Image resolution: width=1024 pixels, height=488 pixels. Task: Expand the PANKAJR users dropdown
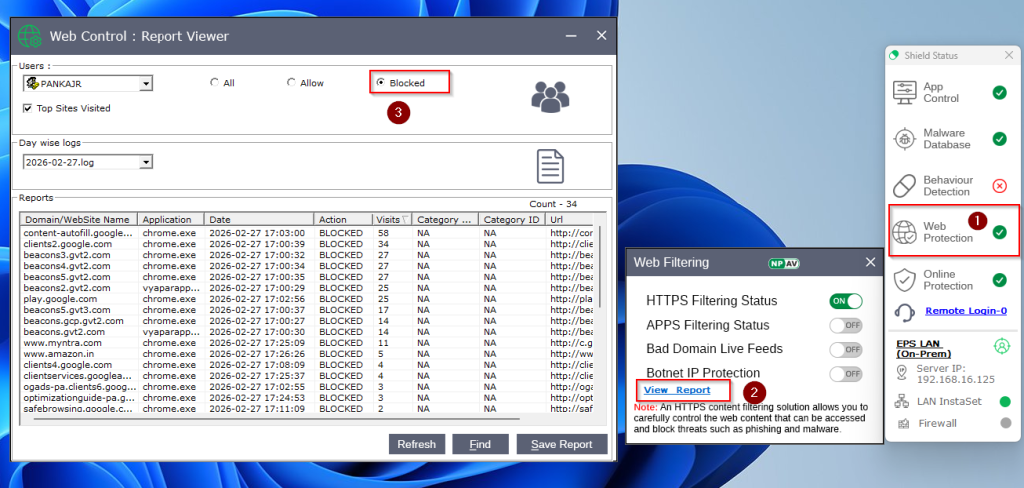point(146,84)
